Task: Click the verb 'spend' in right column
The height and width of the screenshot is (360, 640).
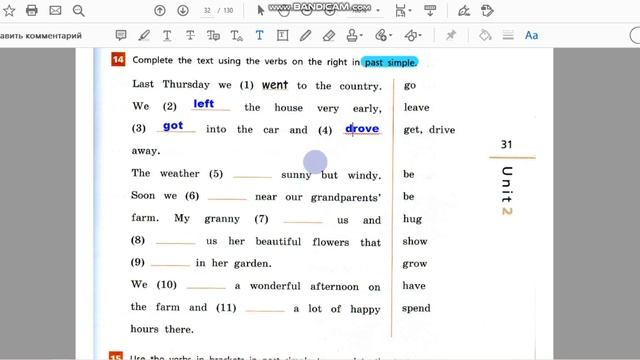Action: (x=416, y=309)
